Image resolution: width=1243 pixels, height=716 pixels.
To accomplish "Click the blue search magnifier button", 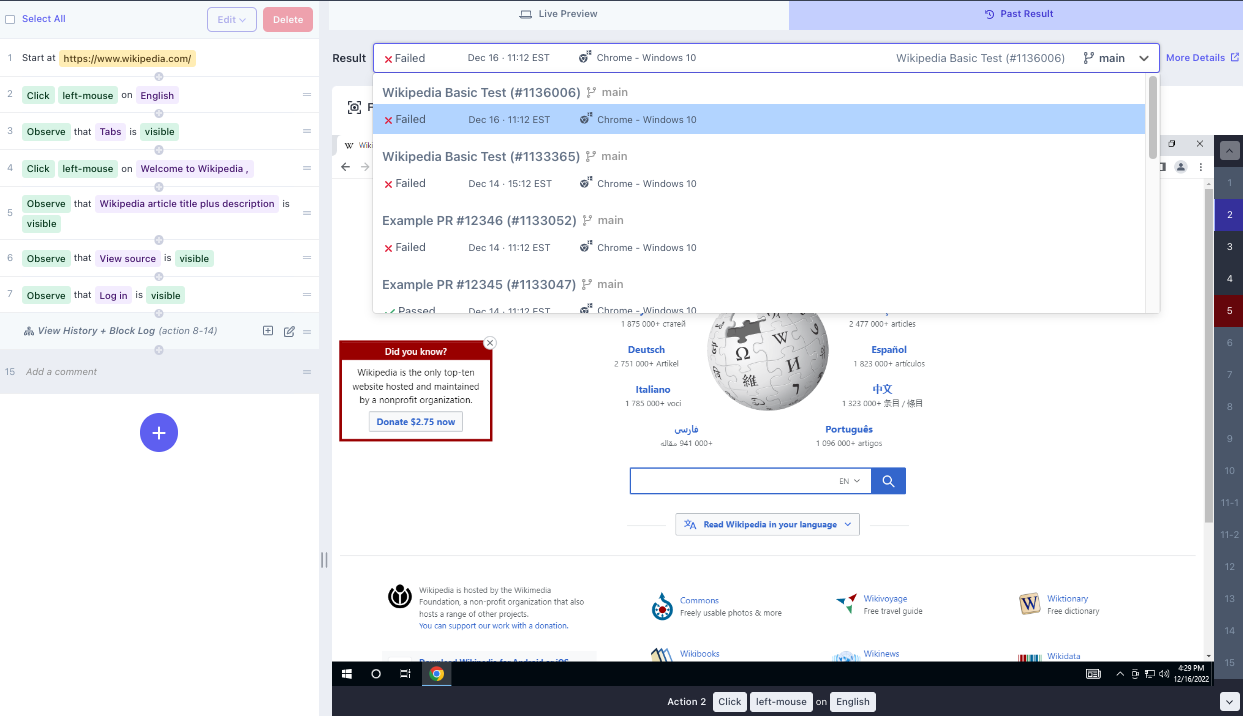I will 888,481.
